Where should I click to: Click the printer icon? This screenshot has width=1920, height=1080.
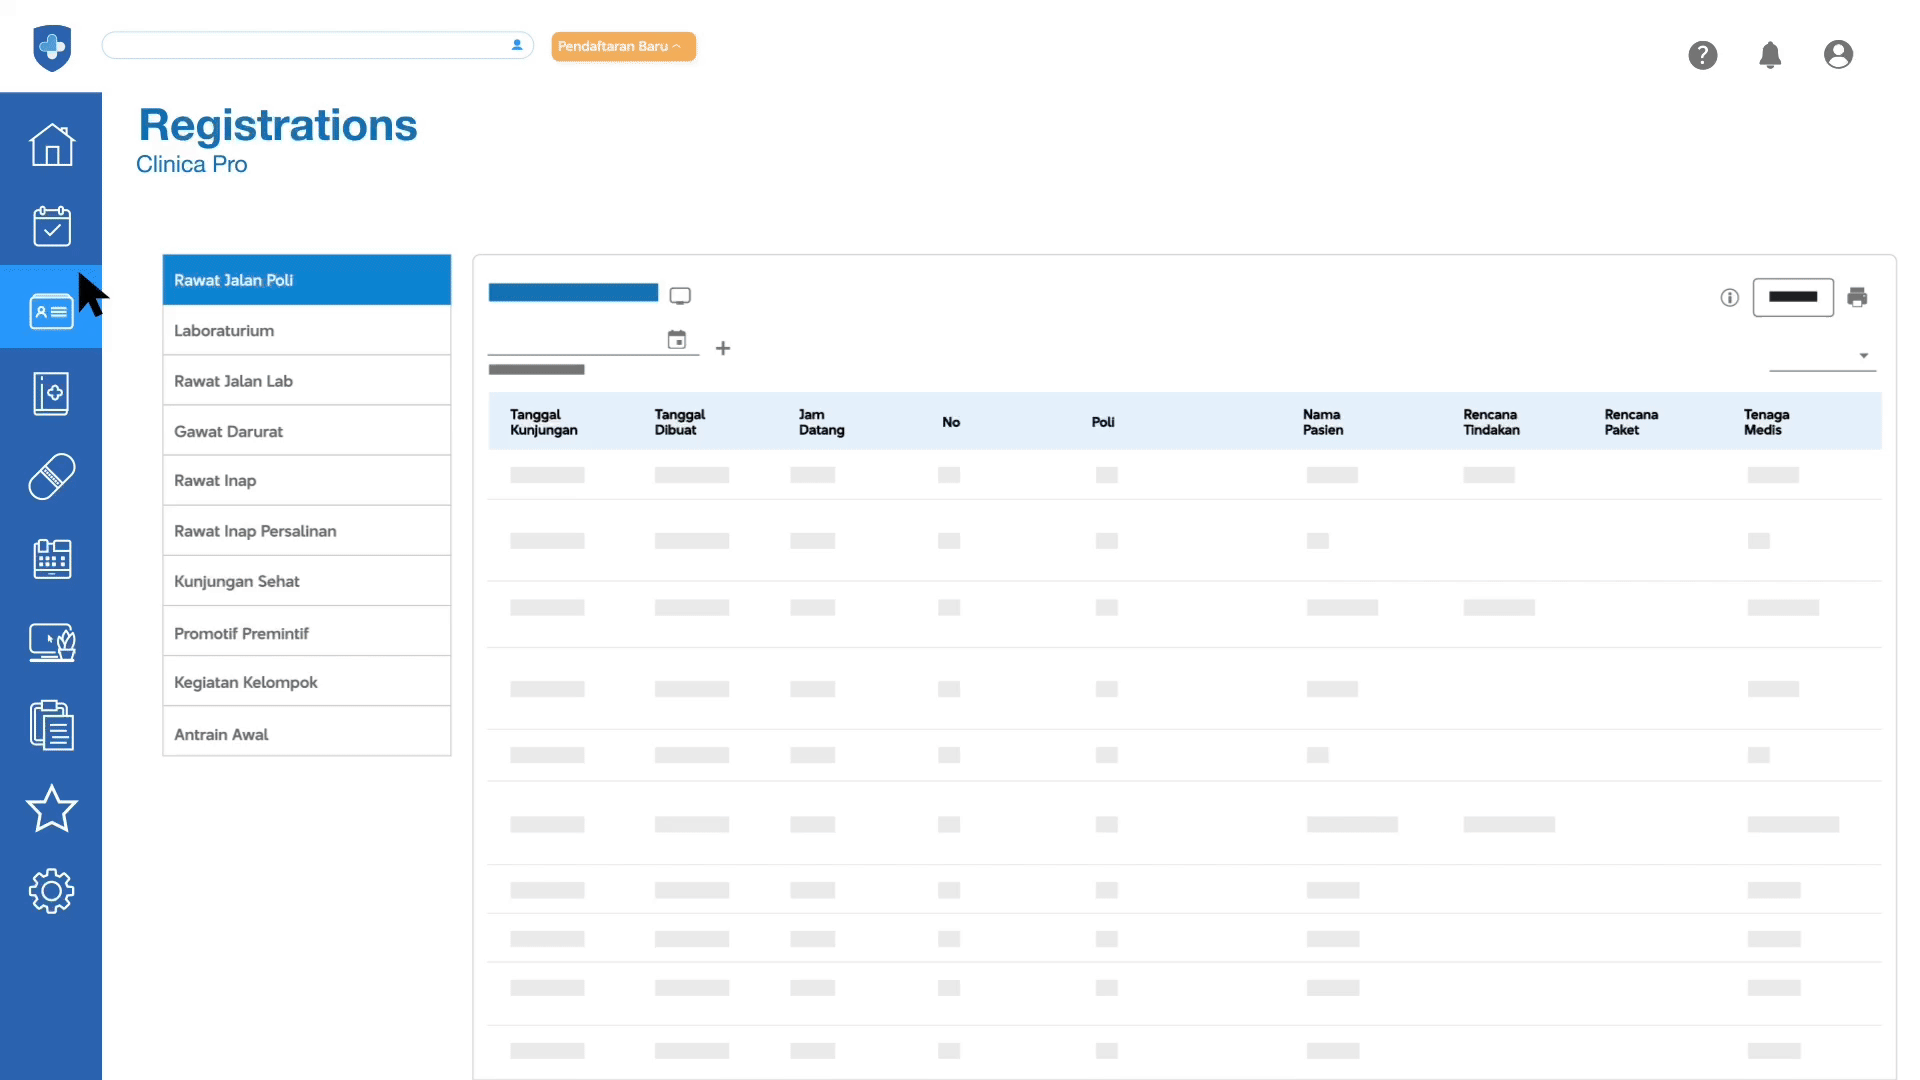tap(1857, 297)
